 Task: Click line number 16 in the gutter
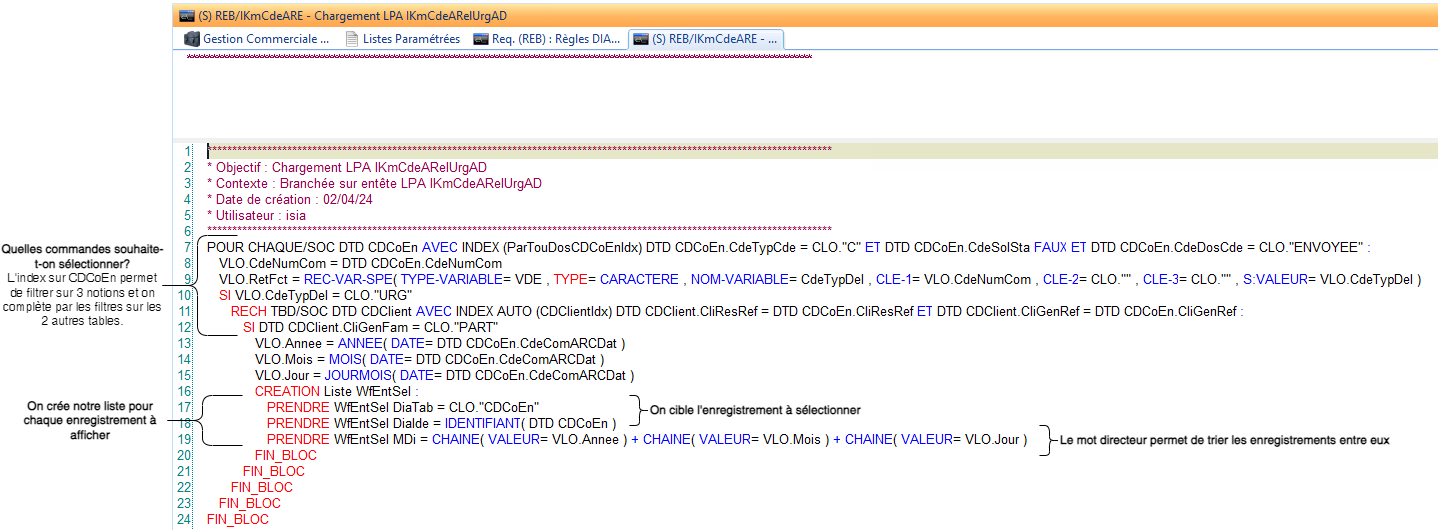pyautogui.click(x=184, y=391)
